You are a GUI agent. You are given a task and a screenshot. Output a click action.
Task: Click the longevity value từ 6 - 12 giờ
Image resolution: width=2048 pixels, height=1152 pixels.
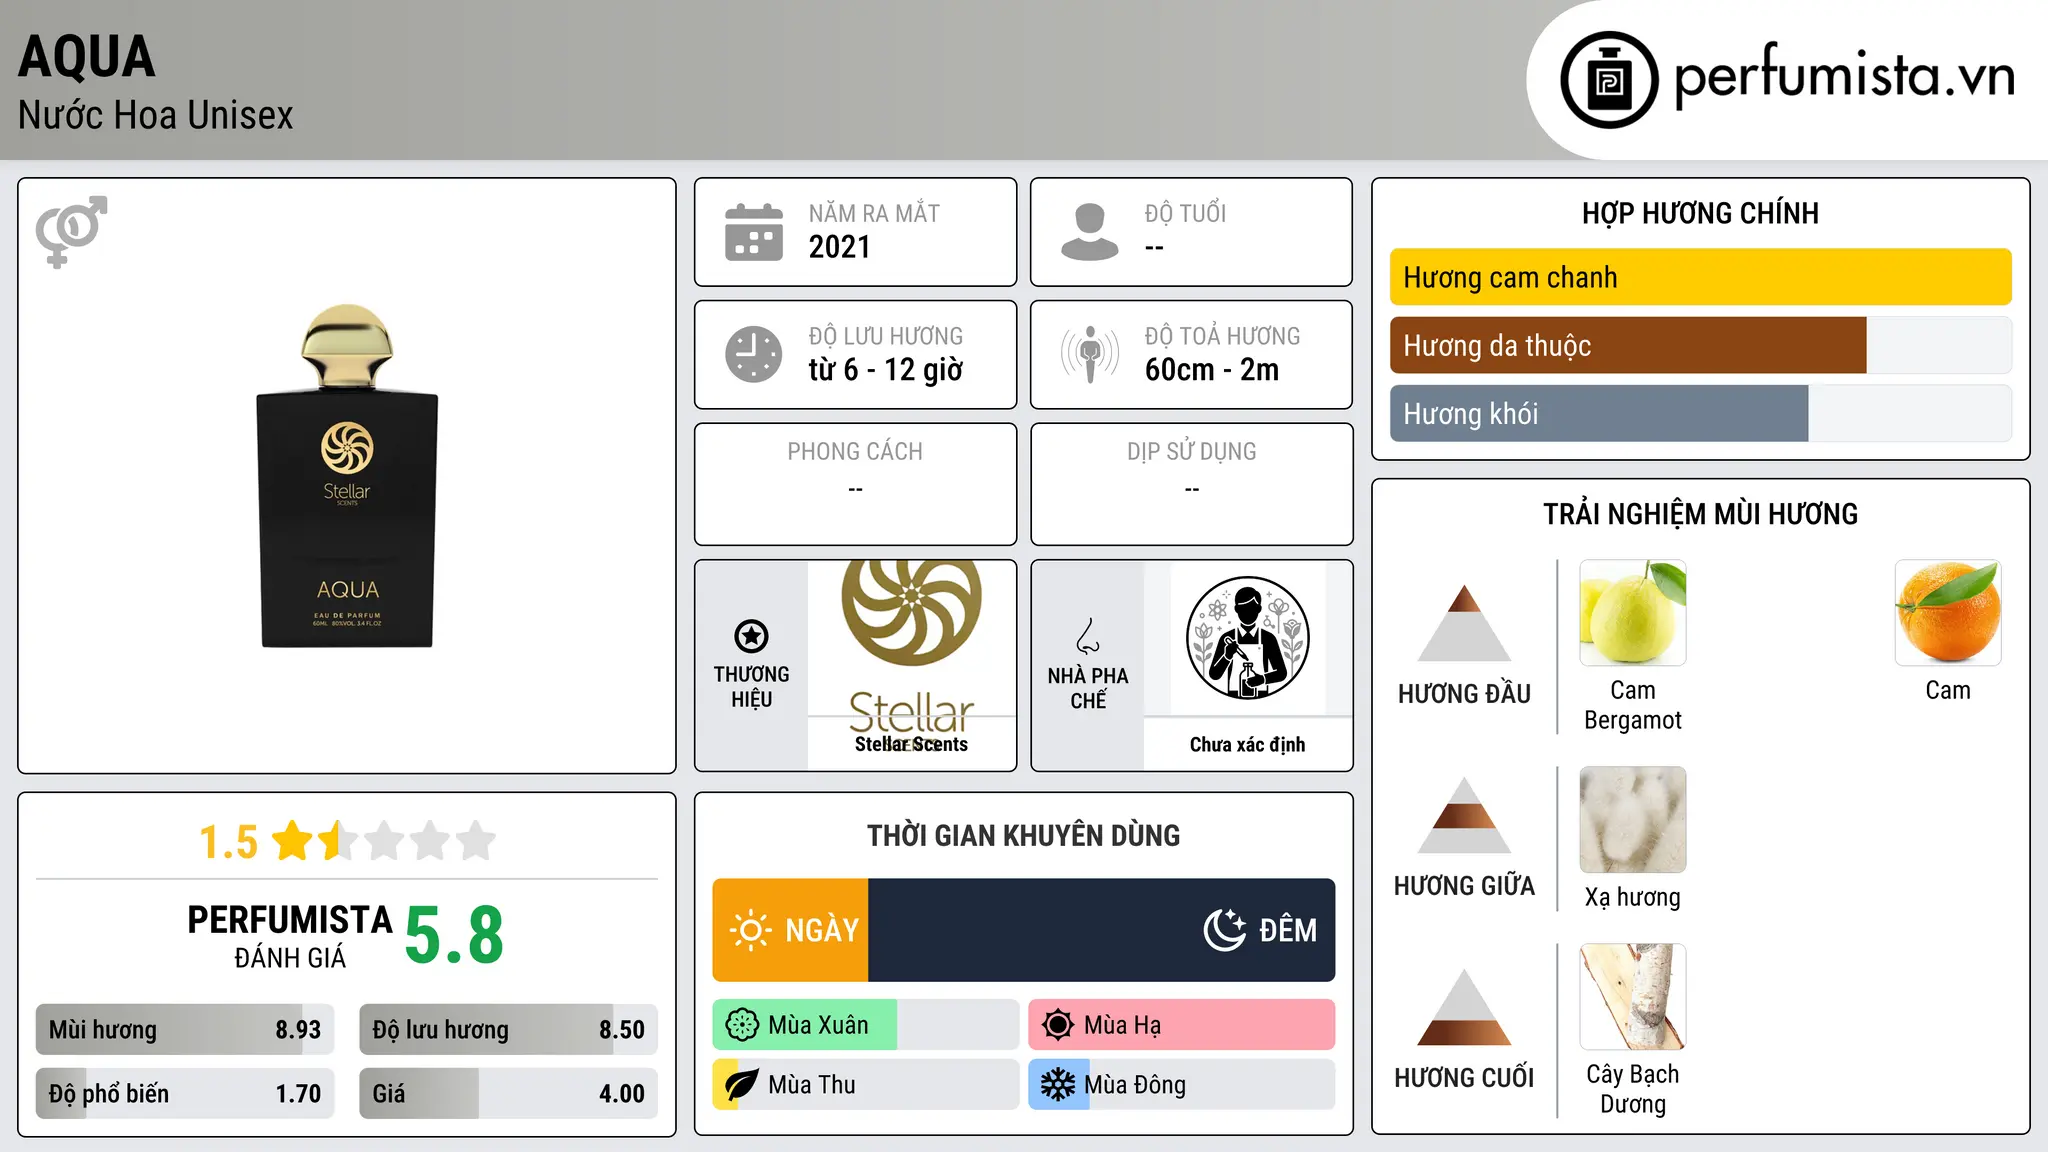pyautogui.click(x=886, y=370)
